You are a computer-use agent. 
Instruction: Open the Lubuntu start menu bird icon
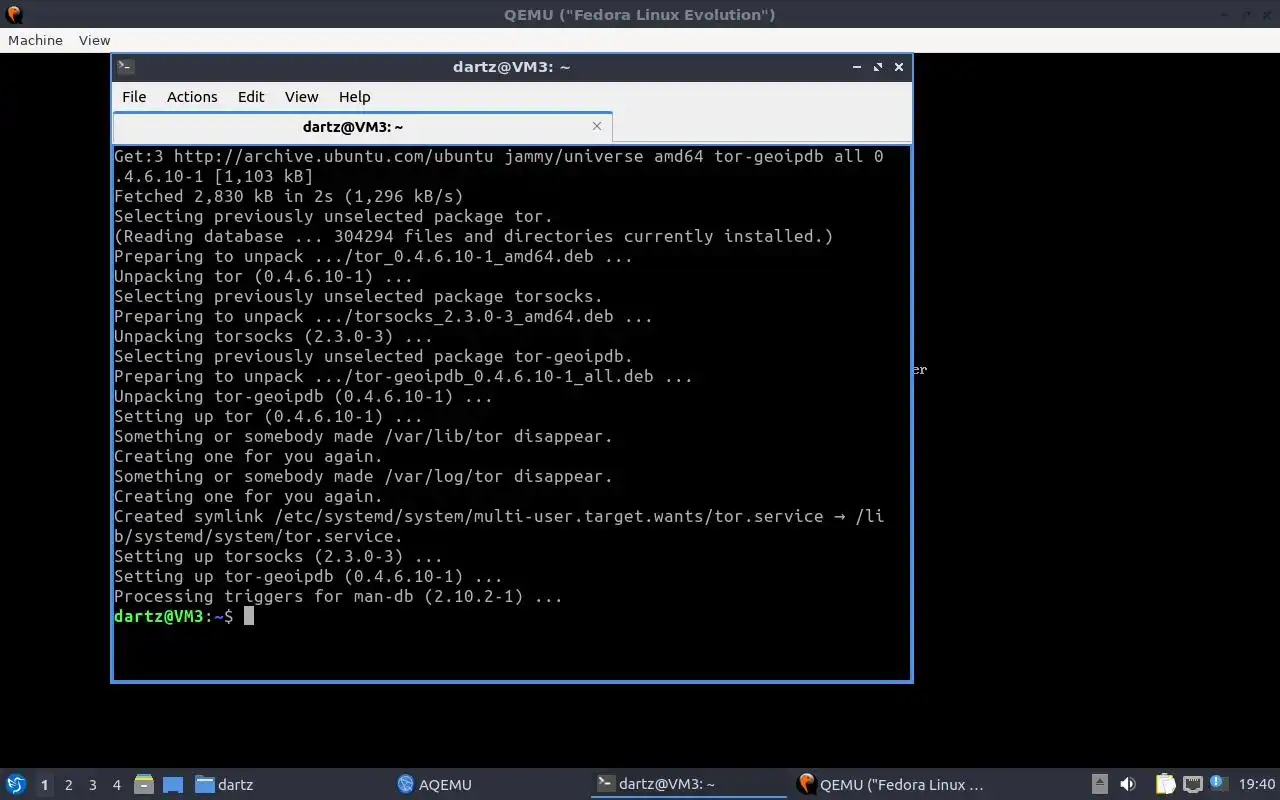(15, 785)
